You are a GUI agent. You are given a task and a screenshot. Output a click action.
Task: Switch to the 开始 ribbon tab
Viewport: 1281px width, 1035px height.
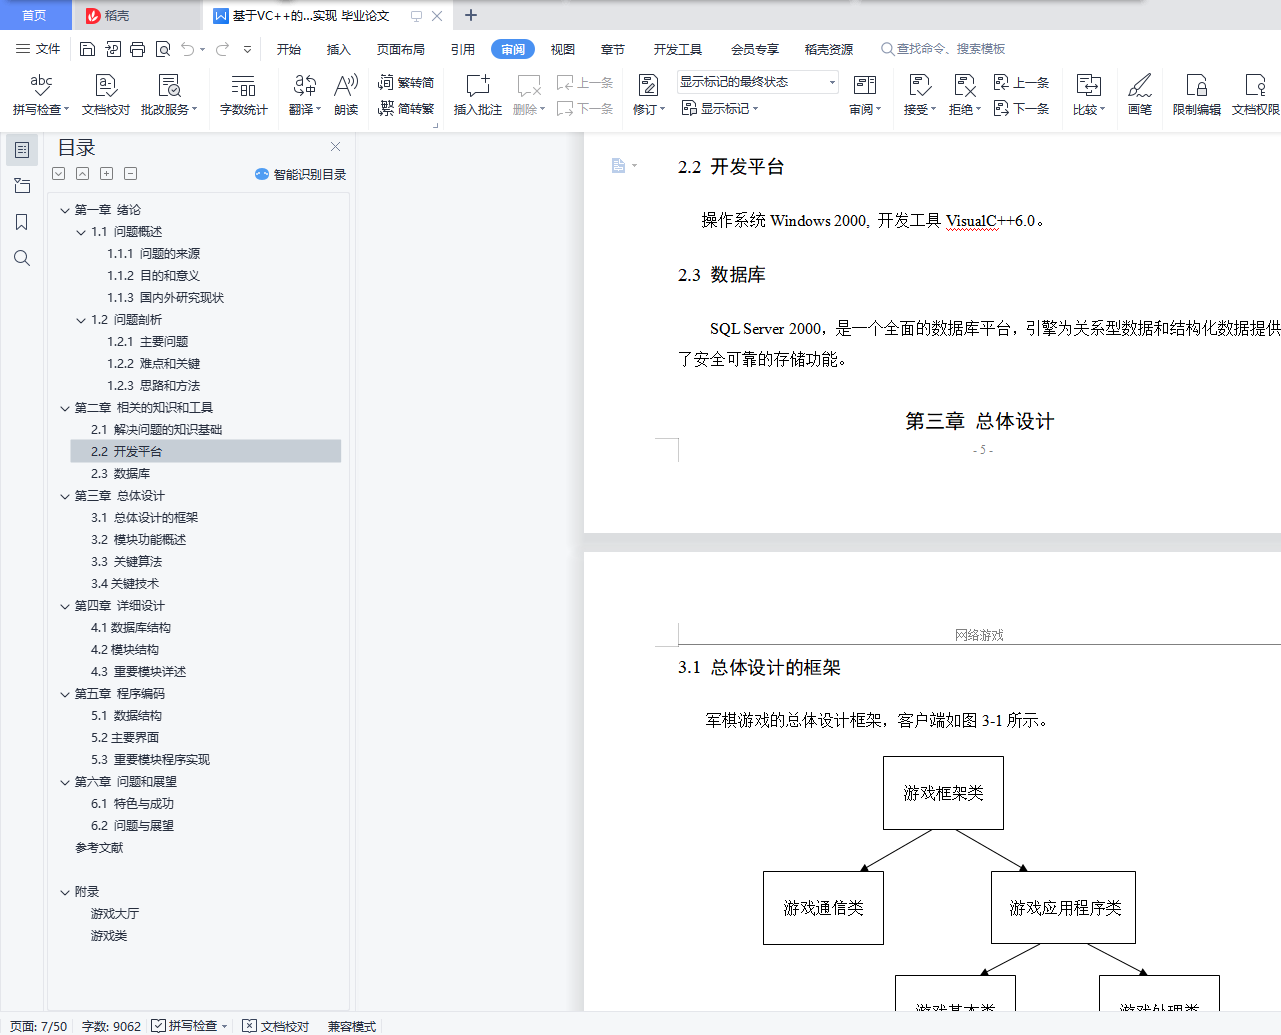pyautogui.click(x=289, y=49)
